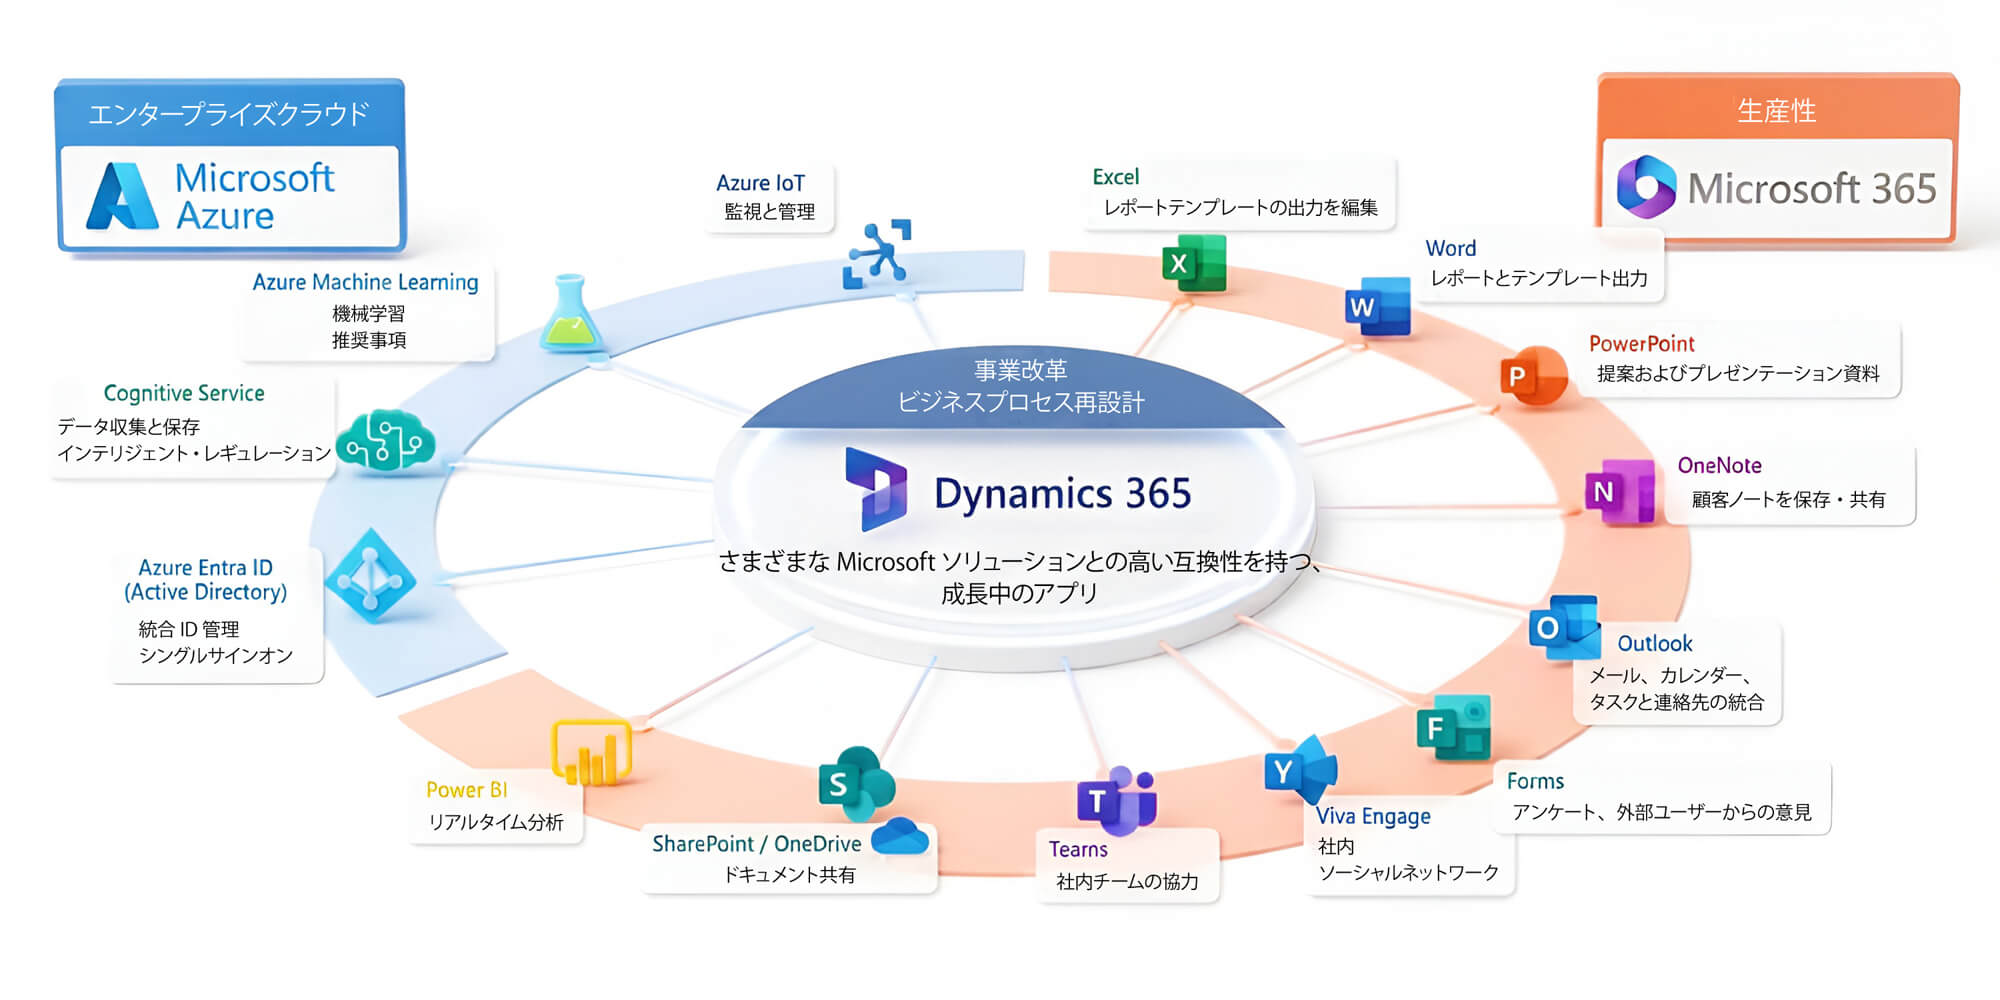This screenshot has height=1000, width=2000.
Task: Click the Microsoft Azure A logo
Action: 122,196
